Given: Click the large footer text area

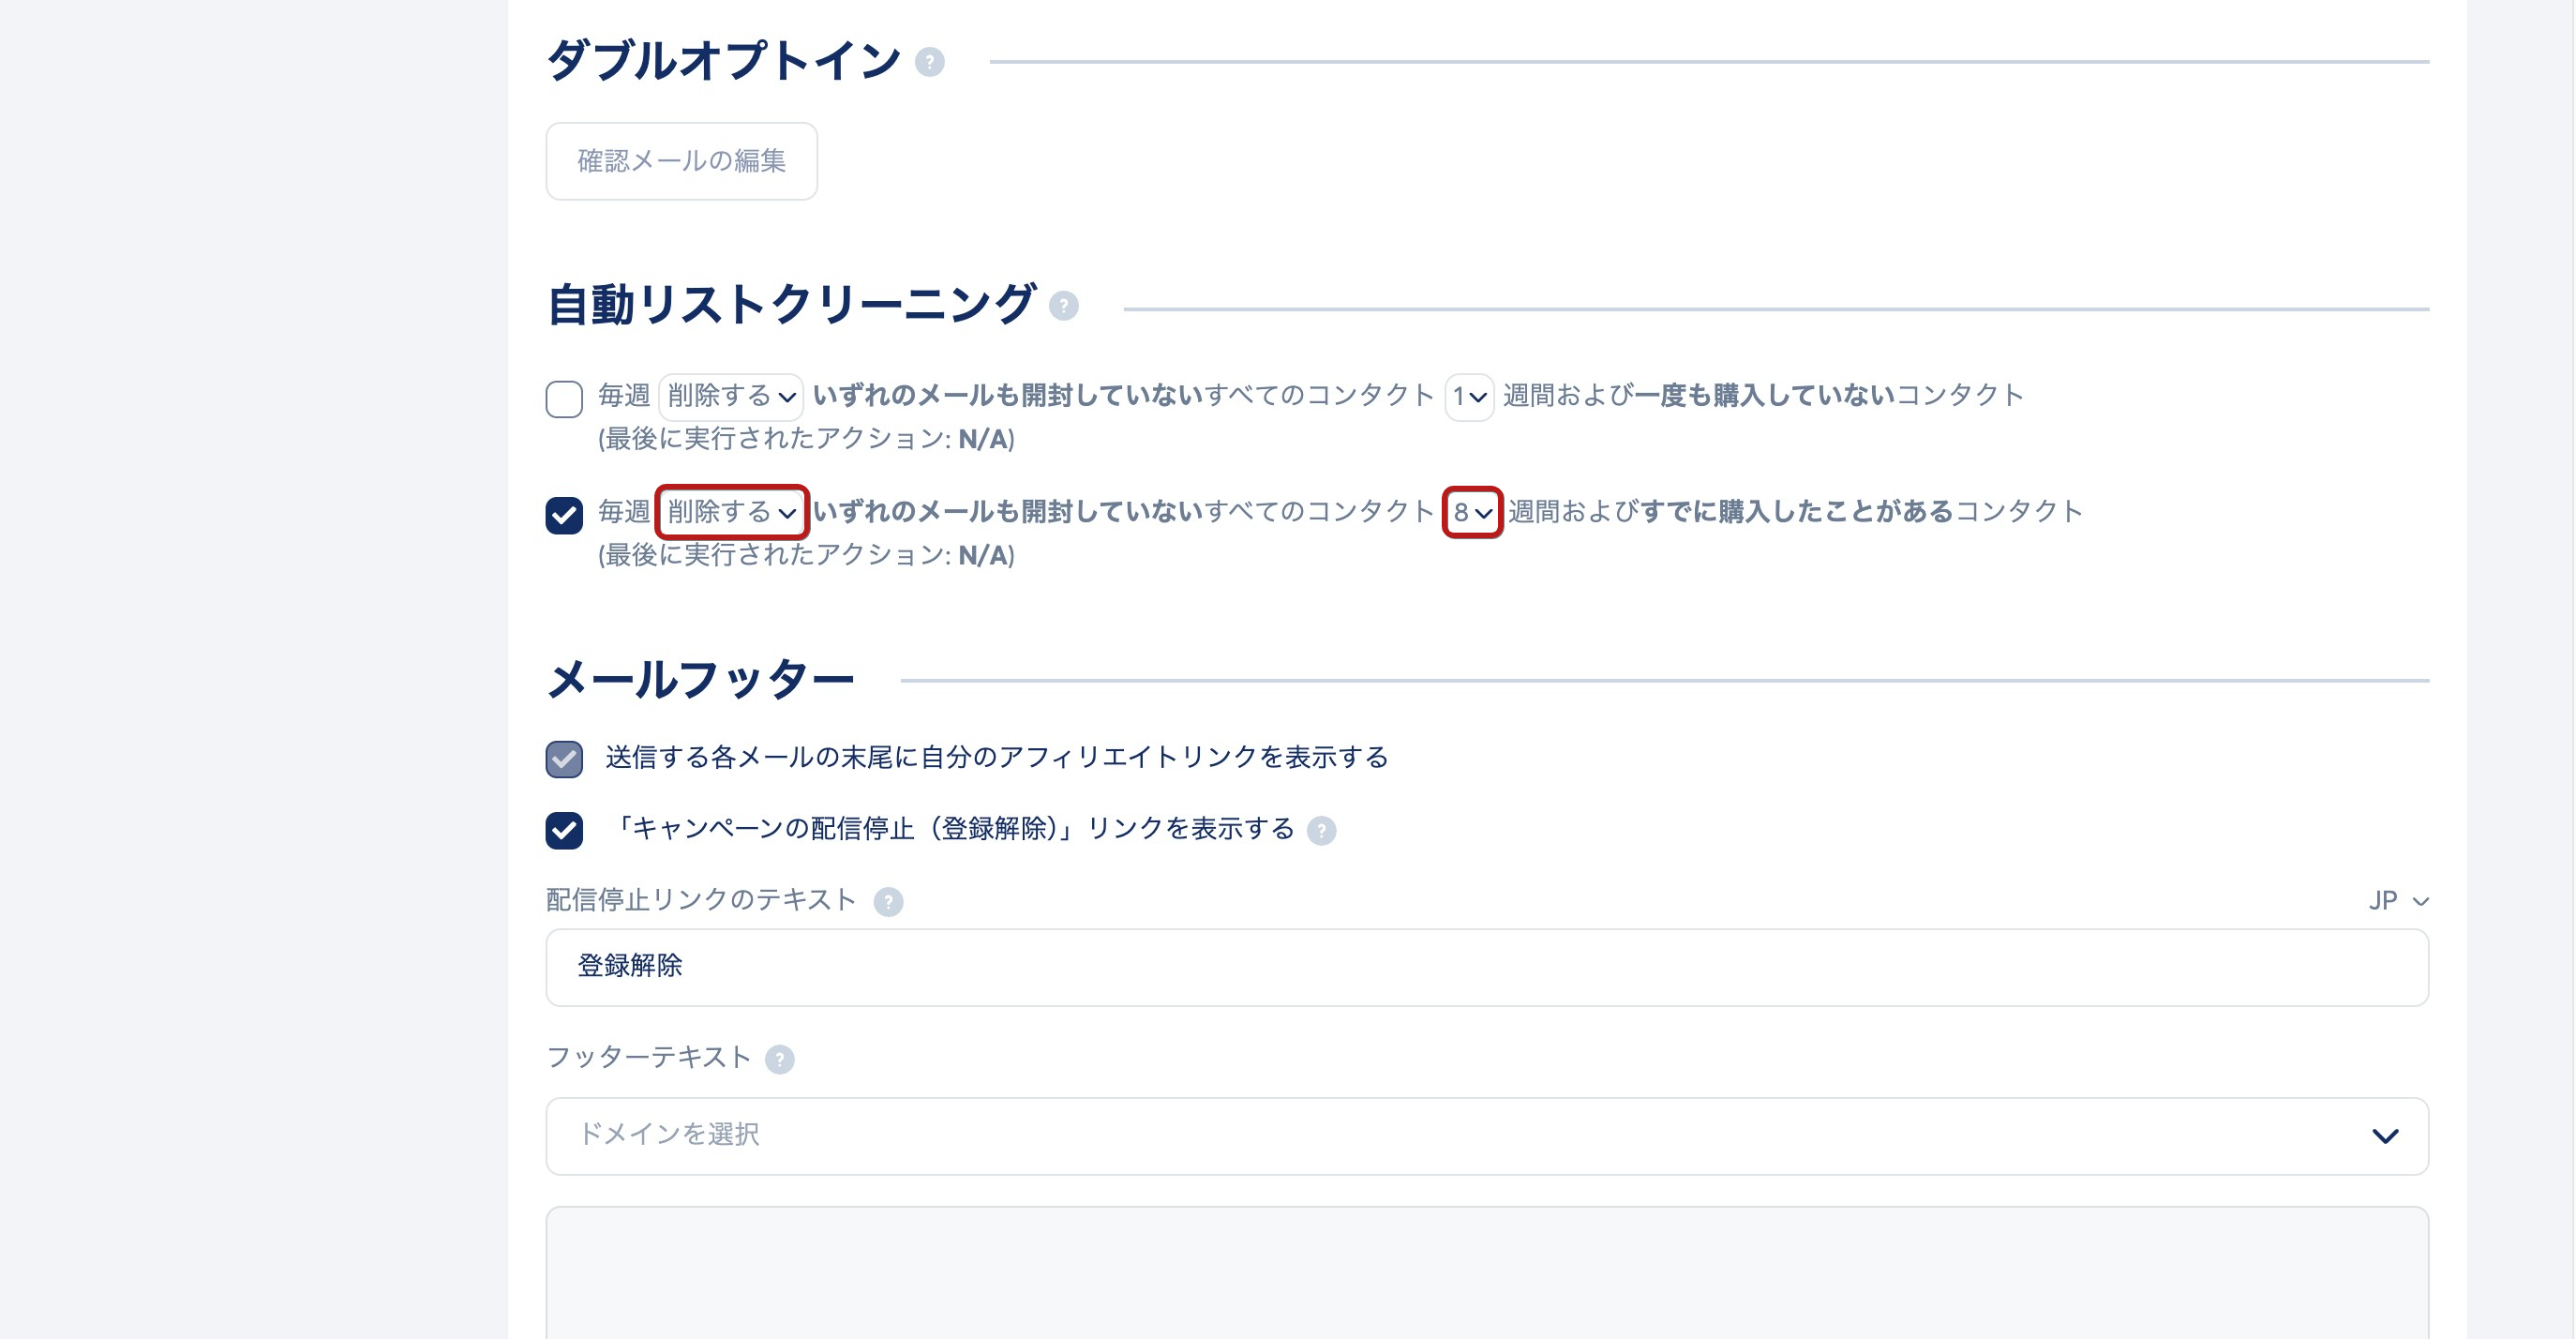Looking at the screenshot, I should [x=1486, y=1275].
